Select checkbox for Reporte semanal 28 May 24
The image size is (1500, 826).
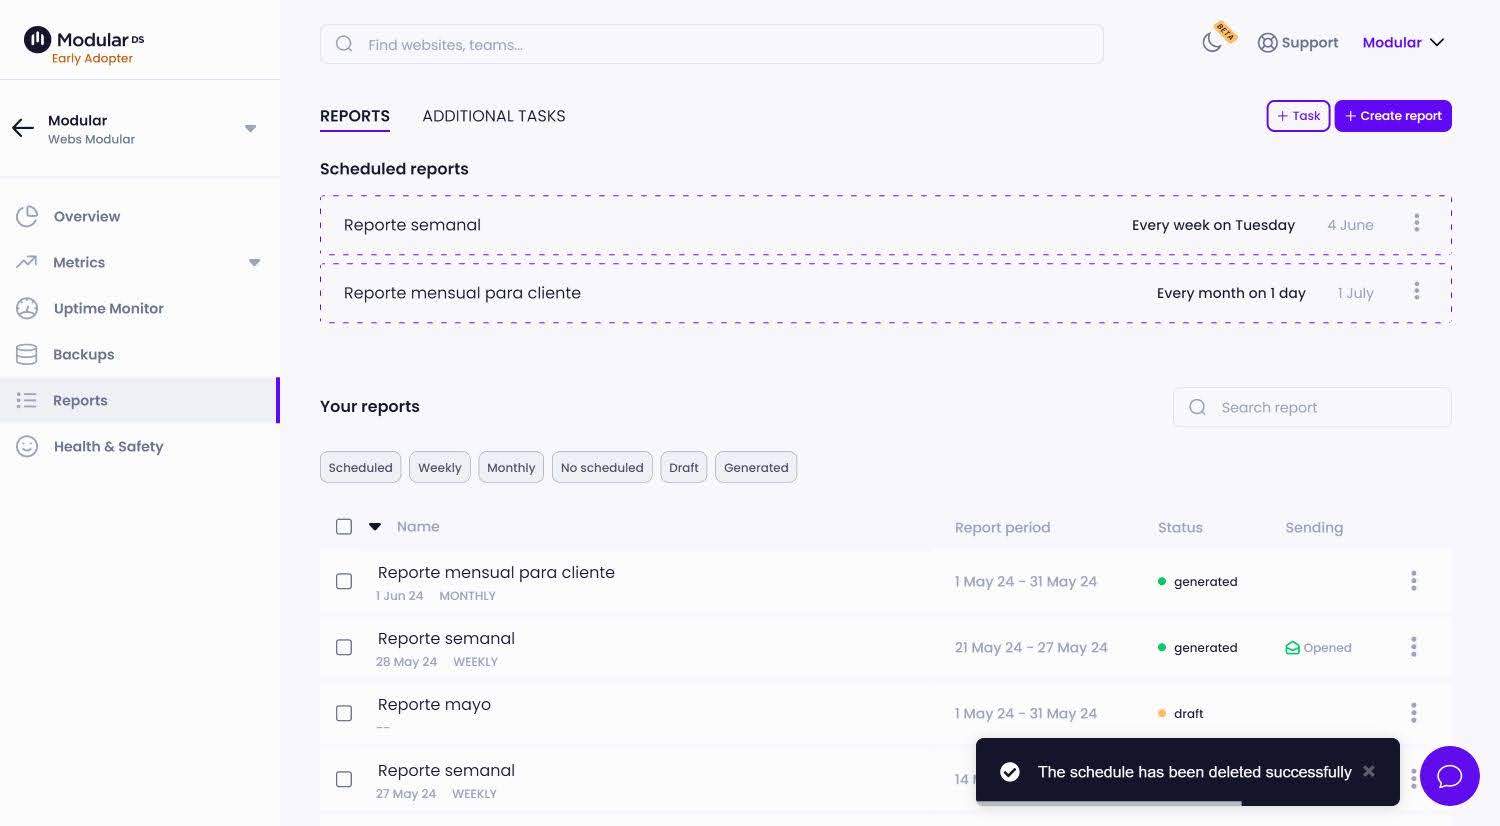coord(344,647)
